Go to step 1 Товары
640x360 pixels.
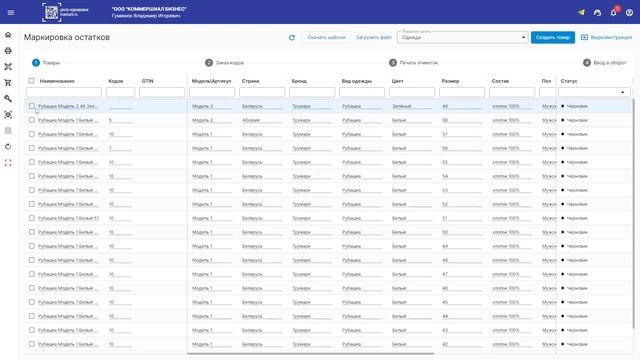46,62
